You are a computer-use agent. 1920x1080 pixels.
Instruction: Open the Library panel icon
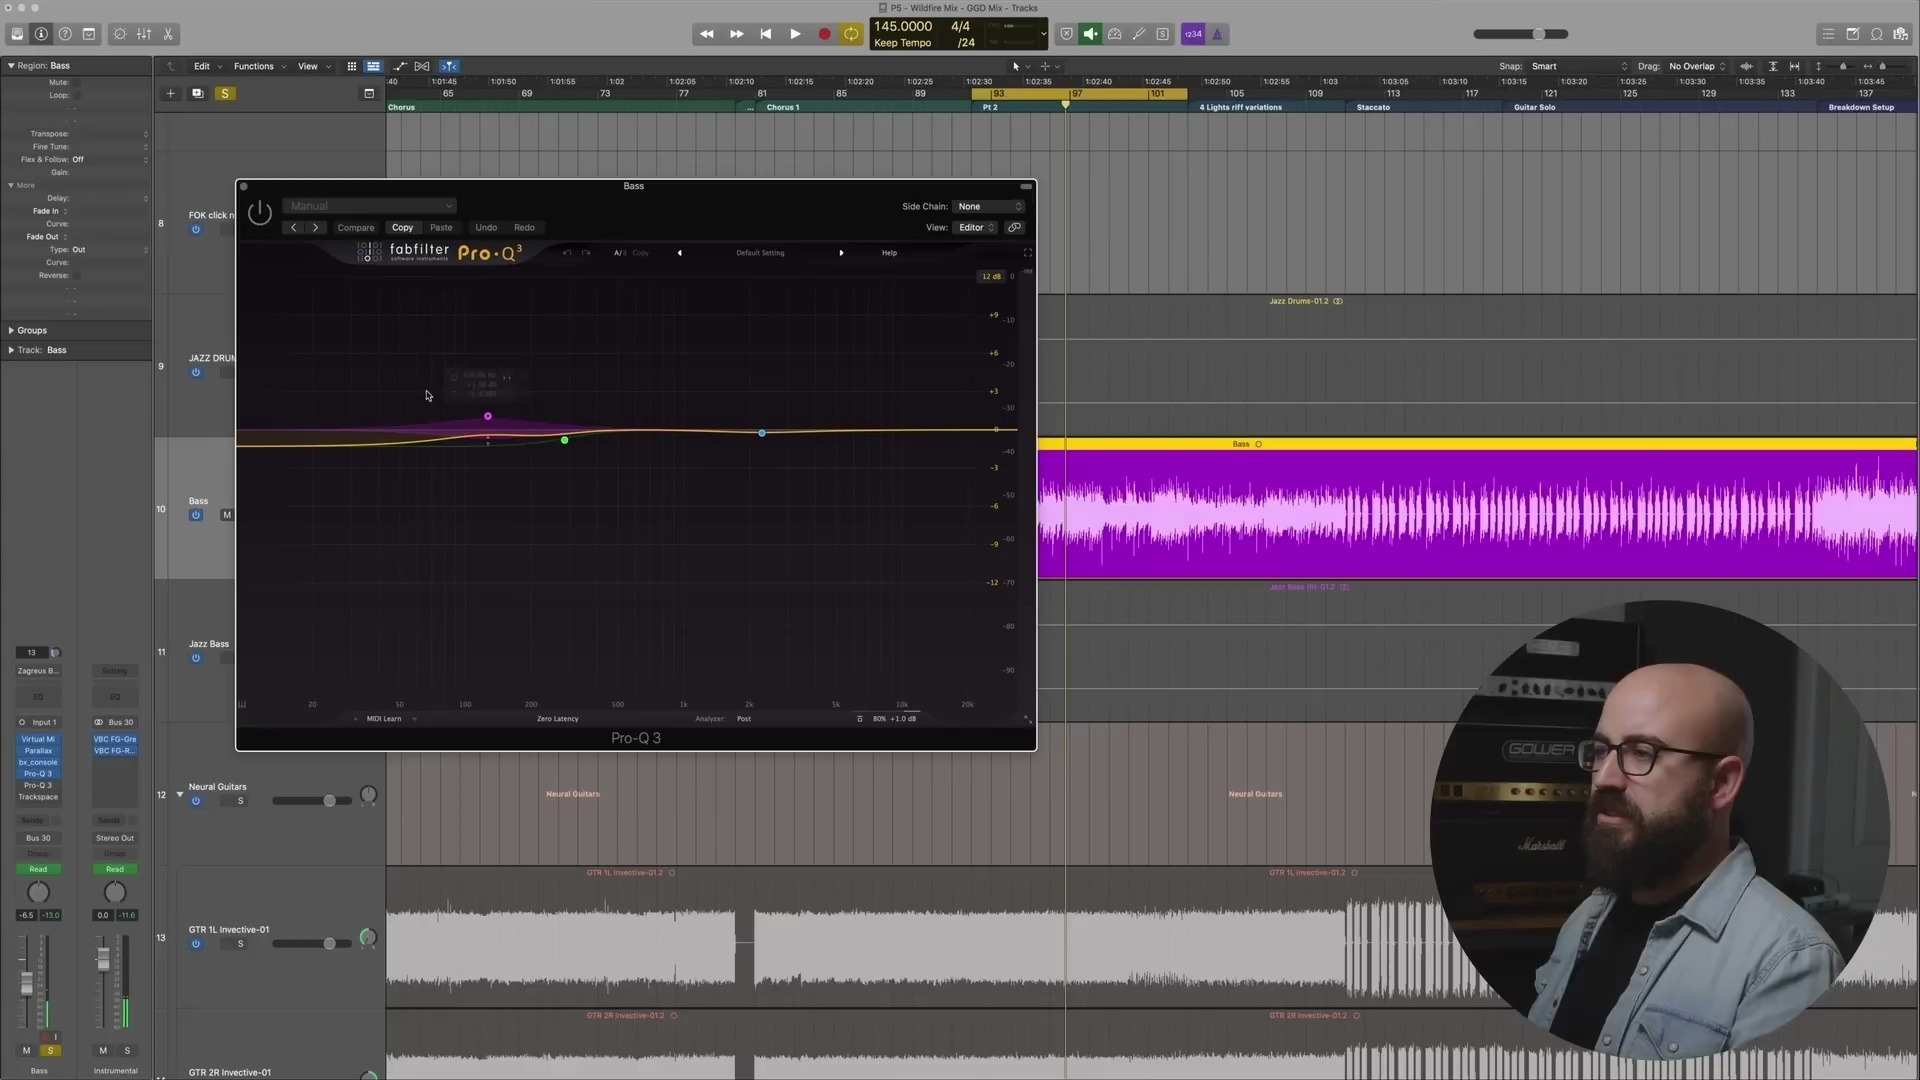[x=17, y=34]
